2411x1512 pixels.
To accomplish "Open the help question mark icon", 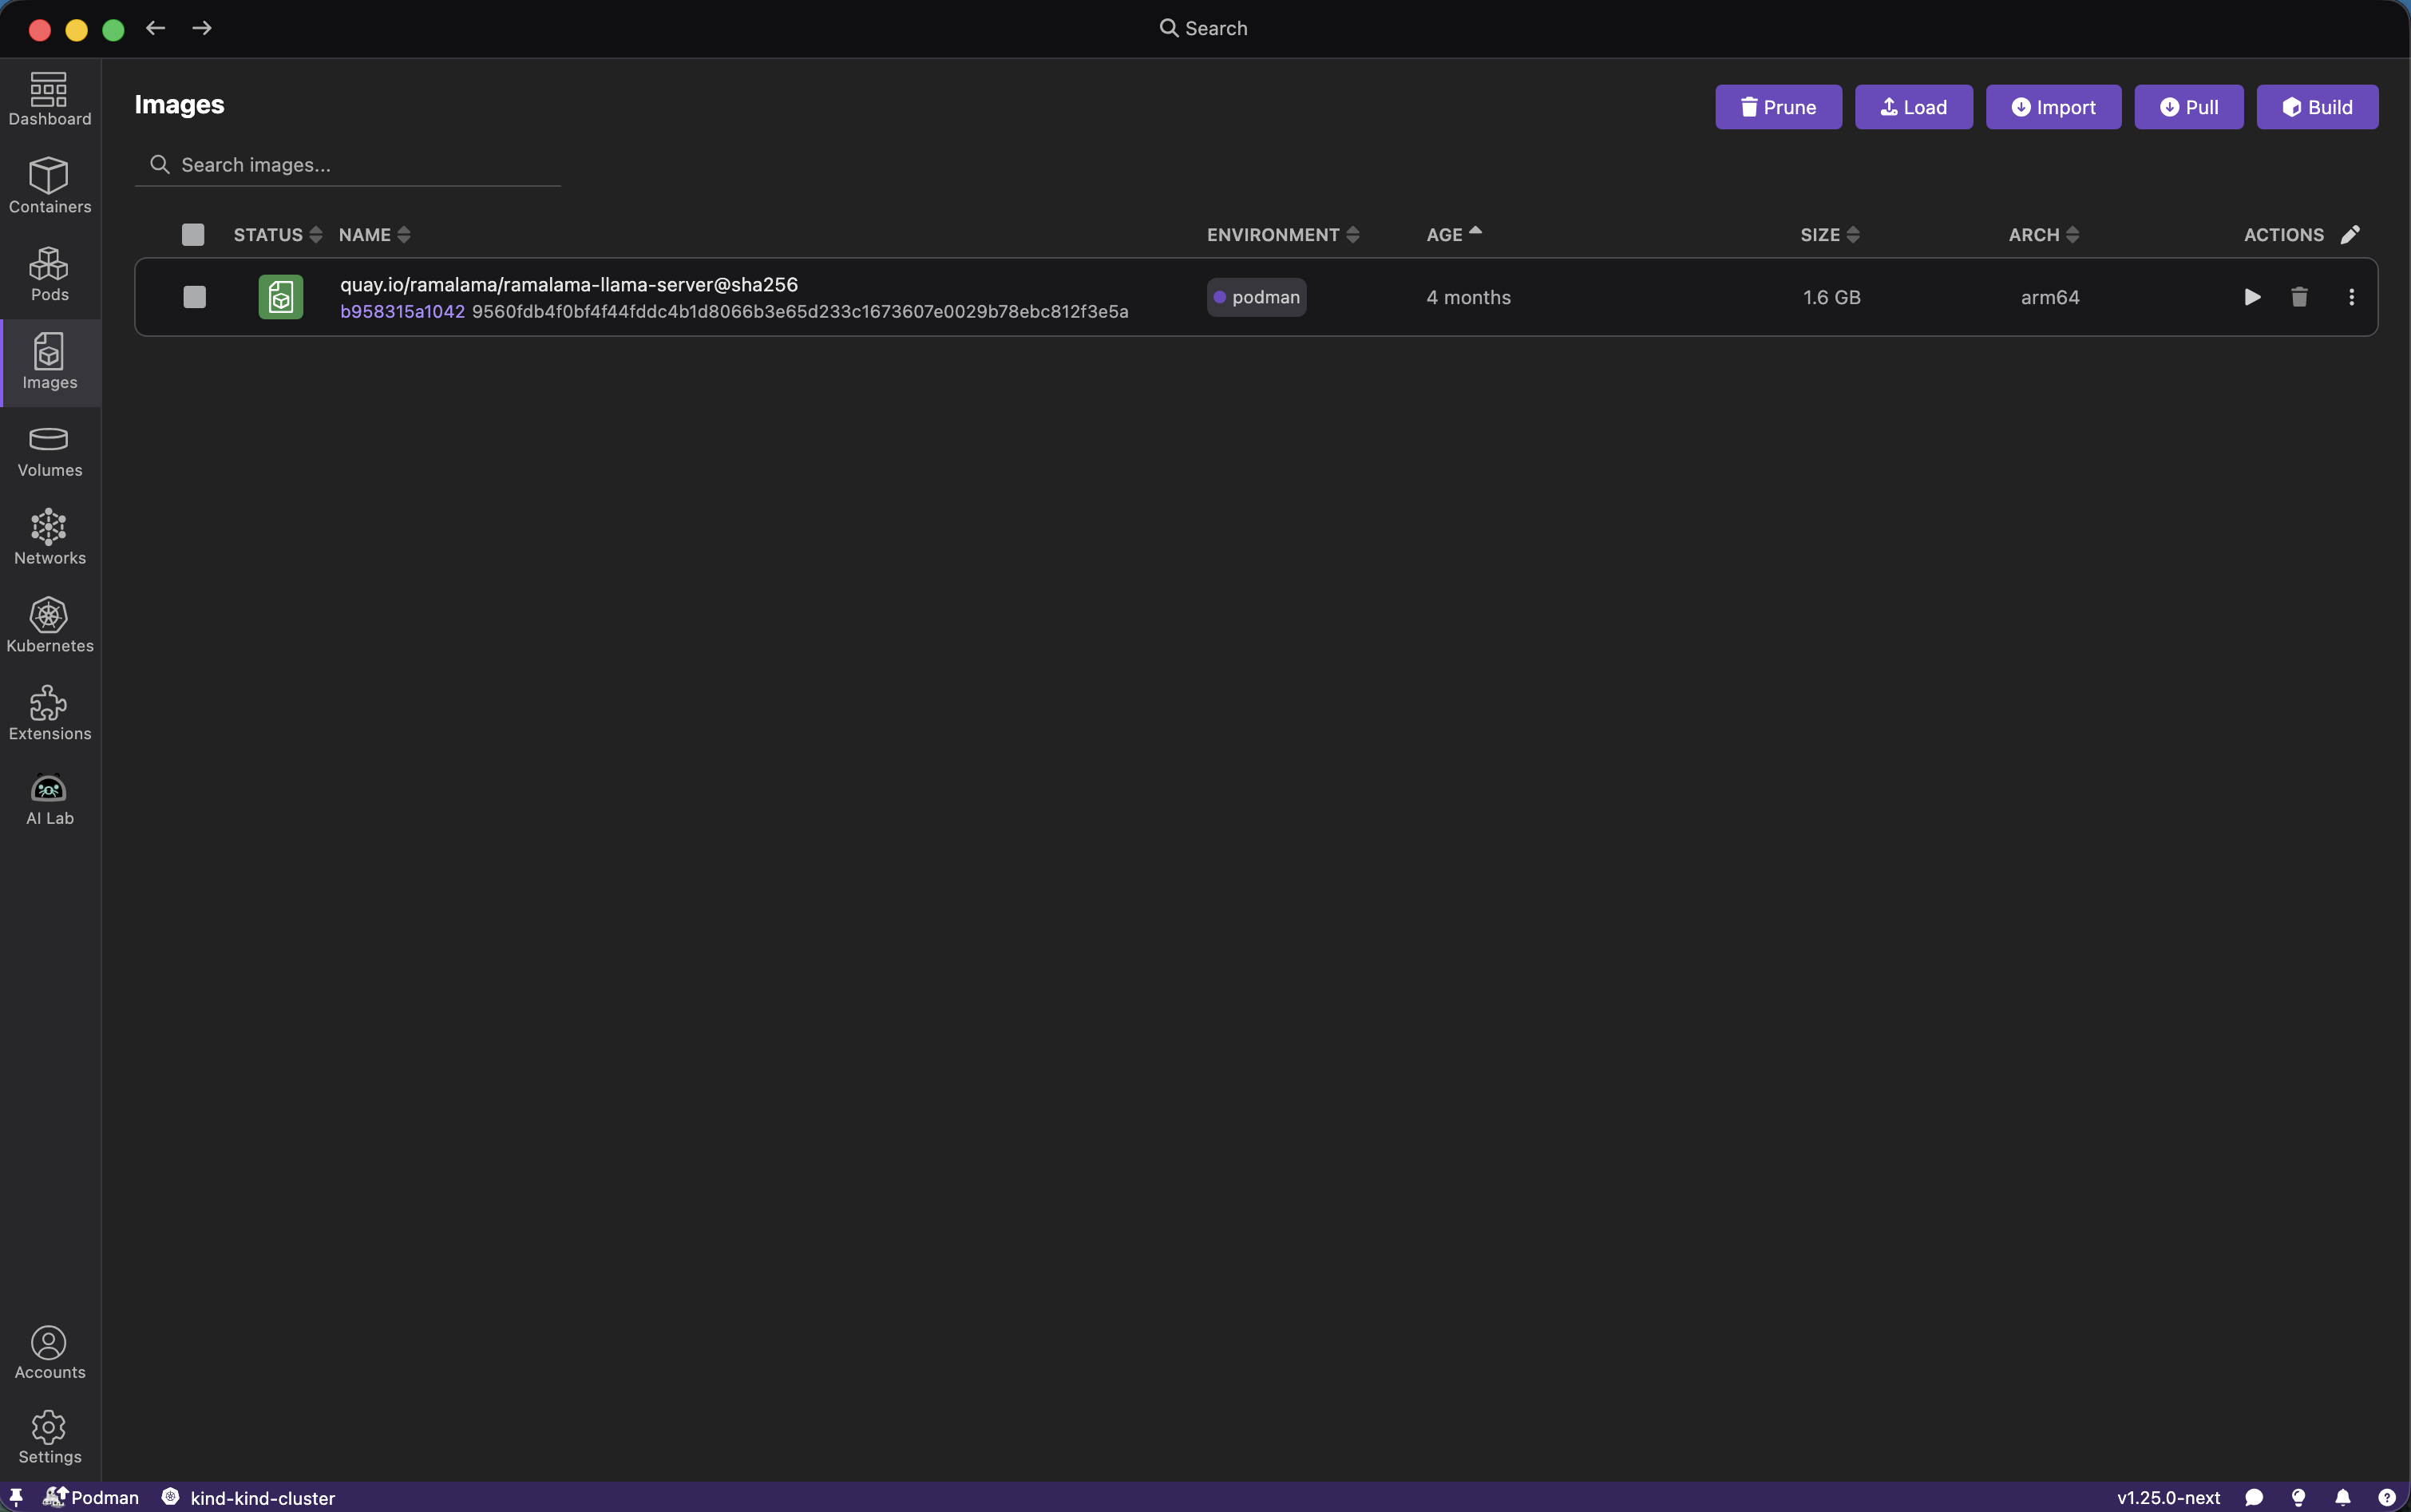I will [2386, 1497].
